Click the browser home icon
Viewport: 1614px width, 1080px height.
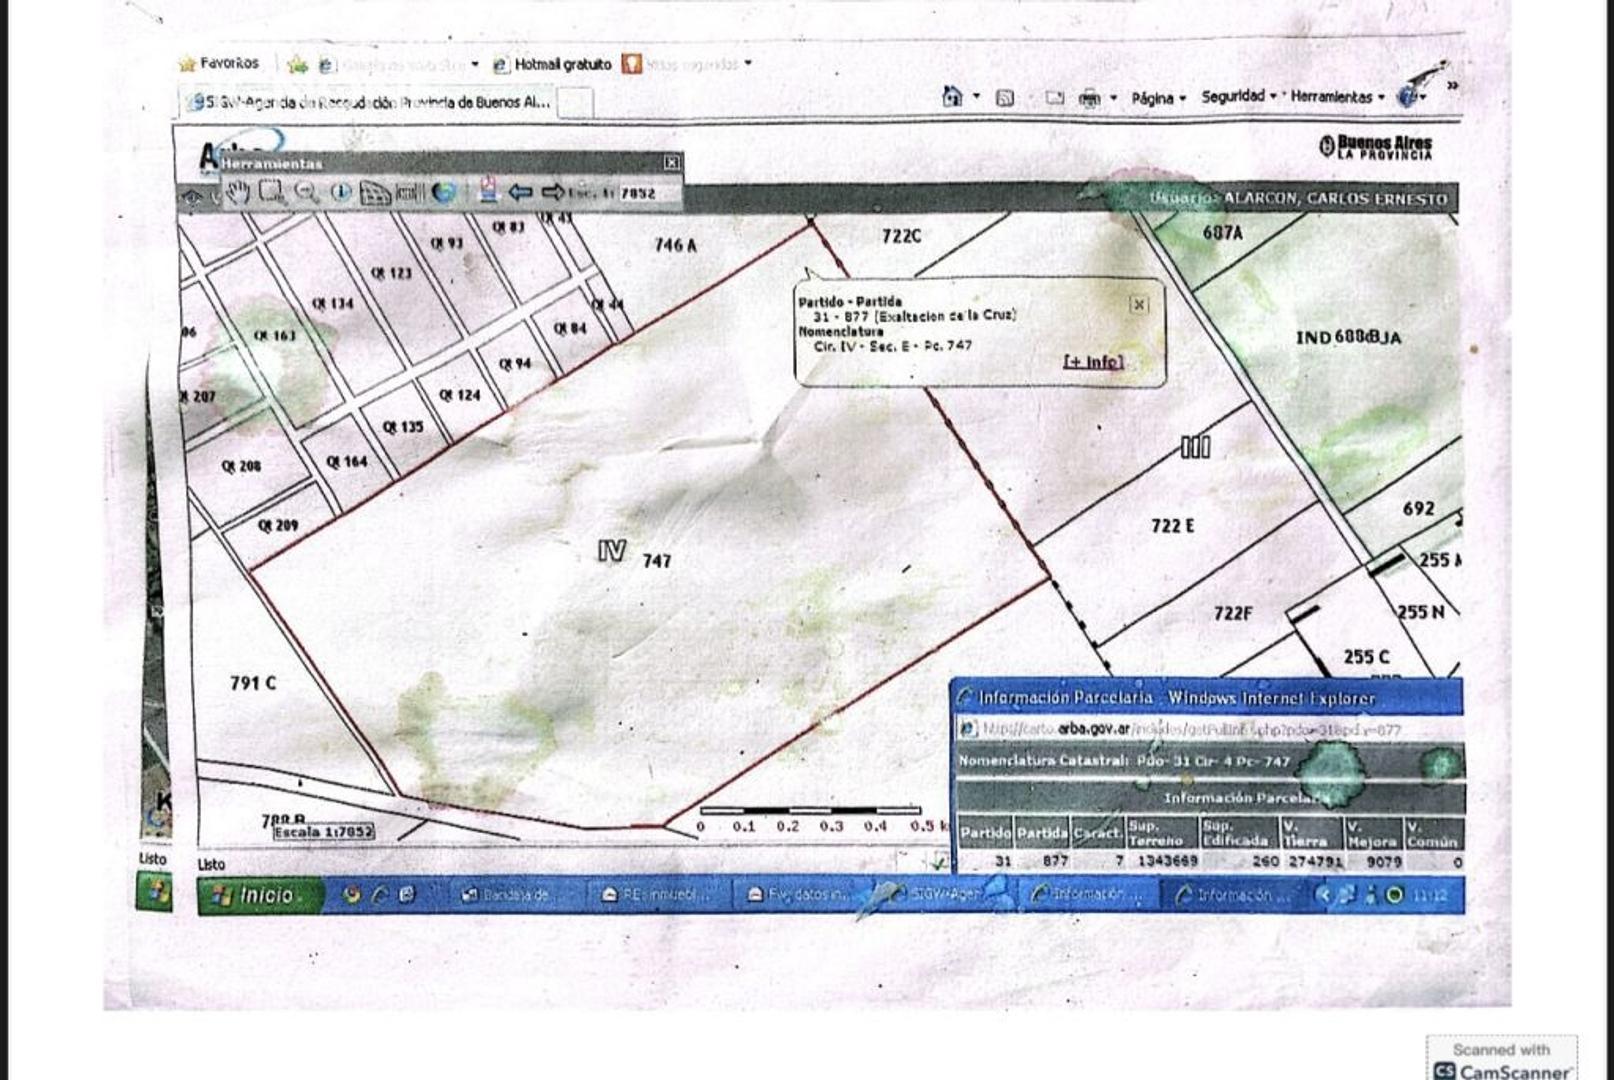pos(952,97)
